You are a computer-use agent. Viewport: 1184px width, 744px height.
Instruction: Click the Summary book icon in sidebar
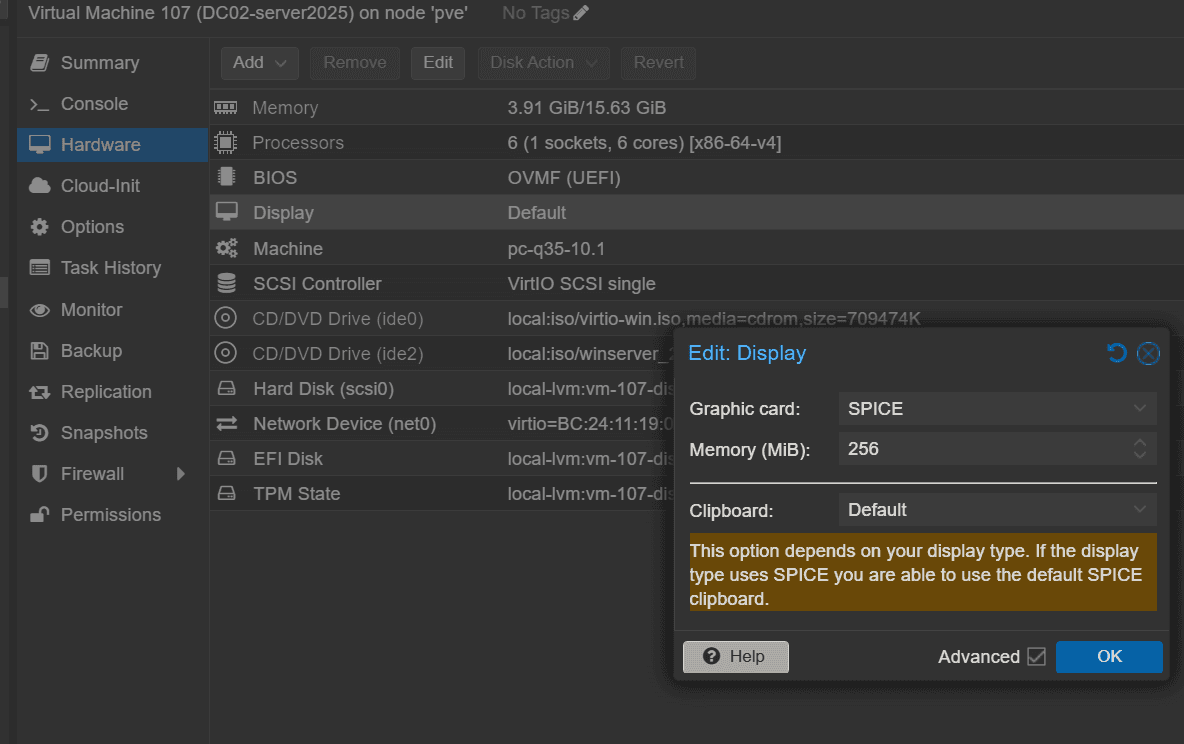40,63
